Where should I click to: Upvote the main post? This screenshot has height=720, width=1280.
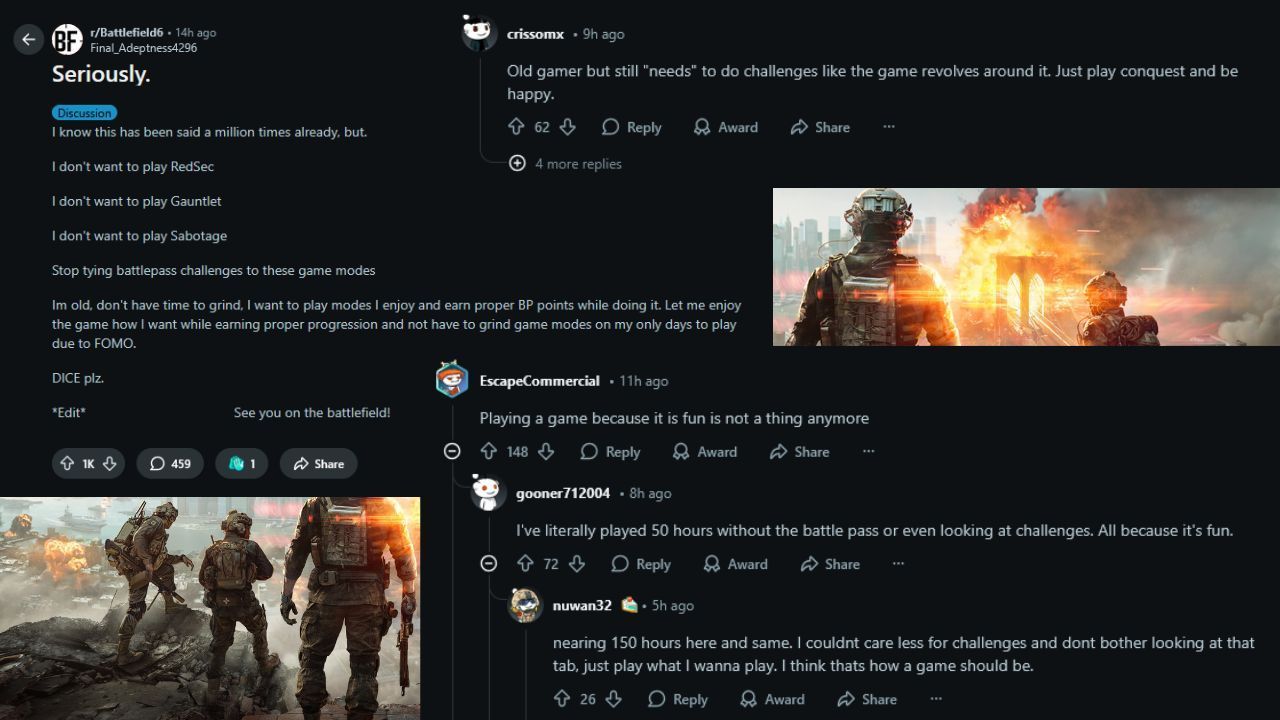[67, 464]
